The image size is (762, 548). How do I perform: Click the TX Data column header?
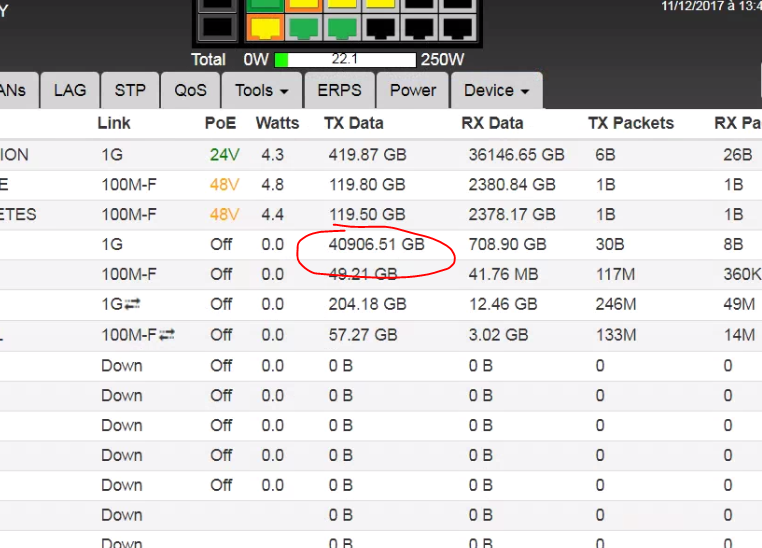[353, 123]
